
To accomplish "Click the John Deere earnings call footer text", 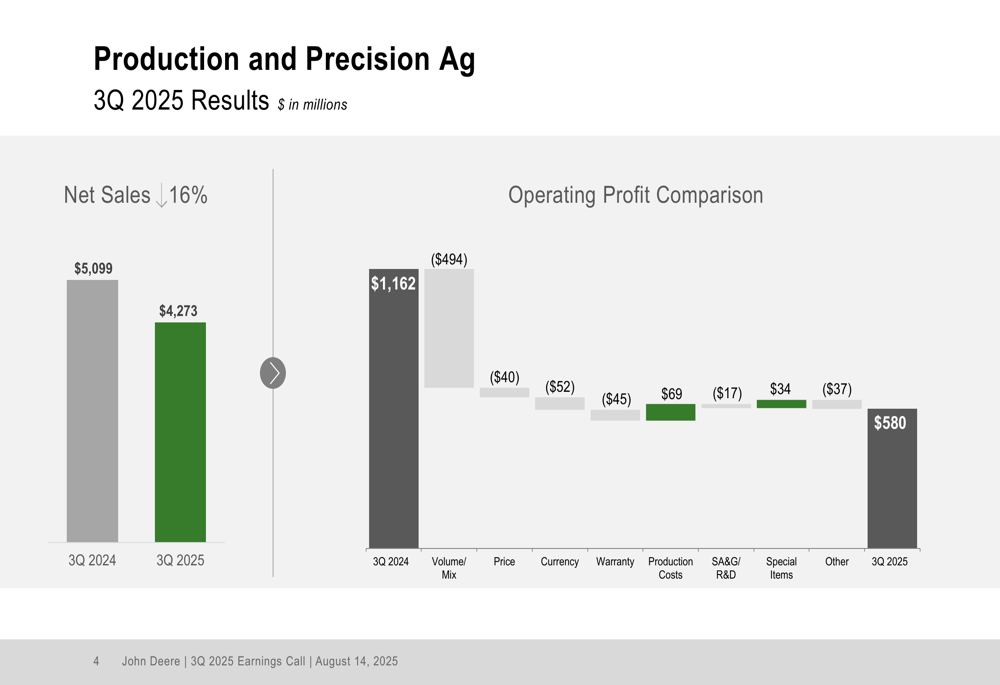I will point(260,661).
